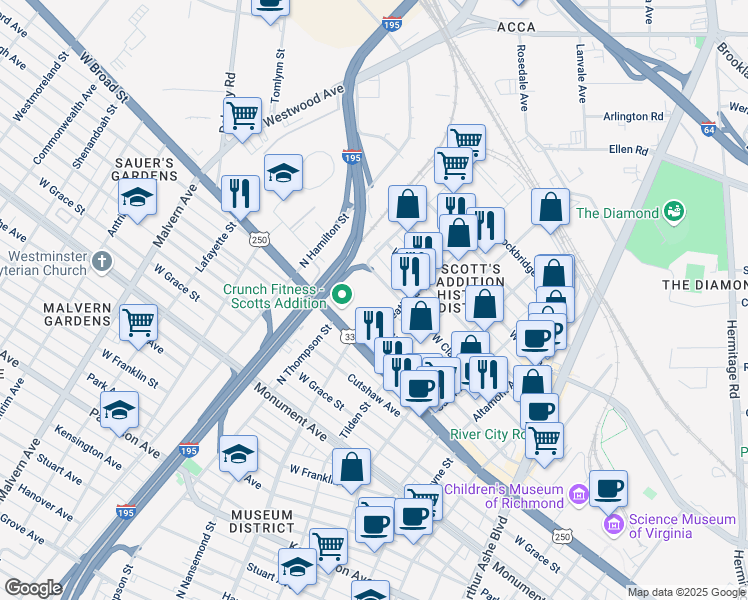Click the Ellen Rd street label

pyautogui.click(x=629, y=150)
